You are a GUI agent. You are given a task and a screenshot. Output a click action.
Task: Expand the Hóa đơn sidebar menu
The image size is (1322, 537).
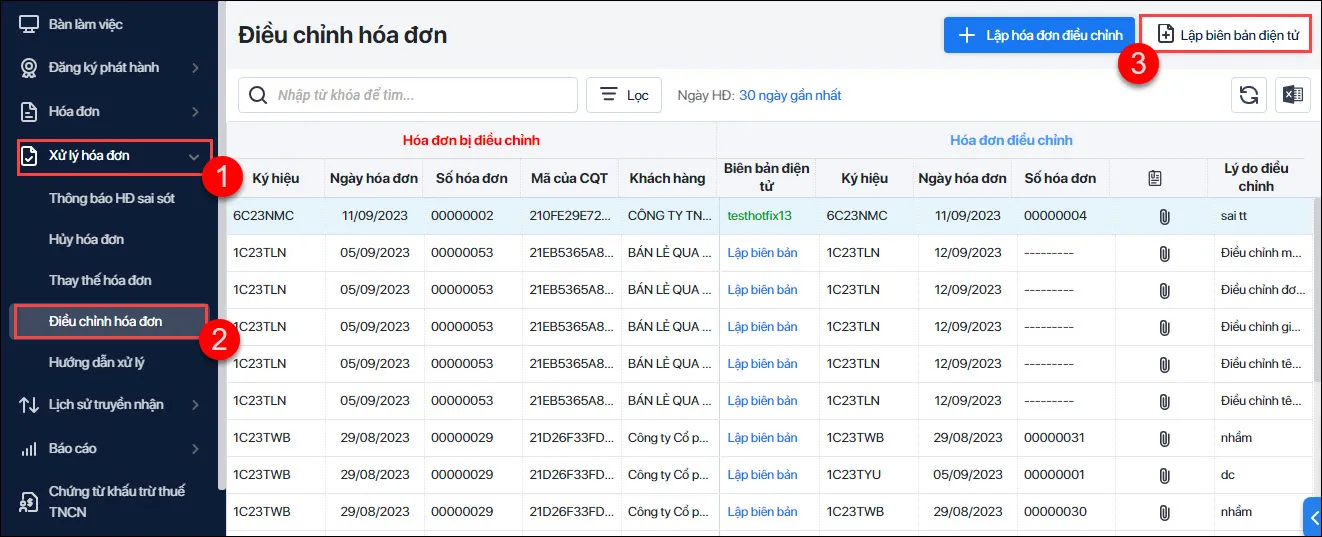195,112
